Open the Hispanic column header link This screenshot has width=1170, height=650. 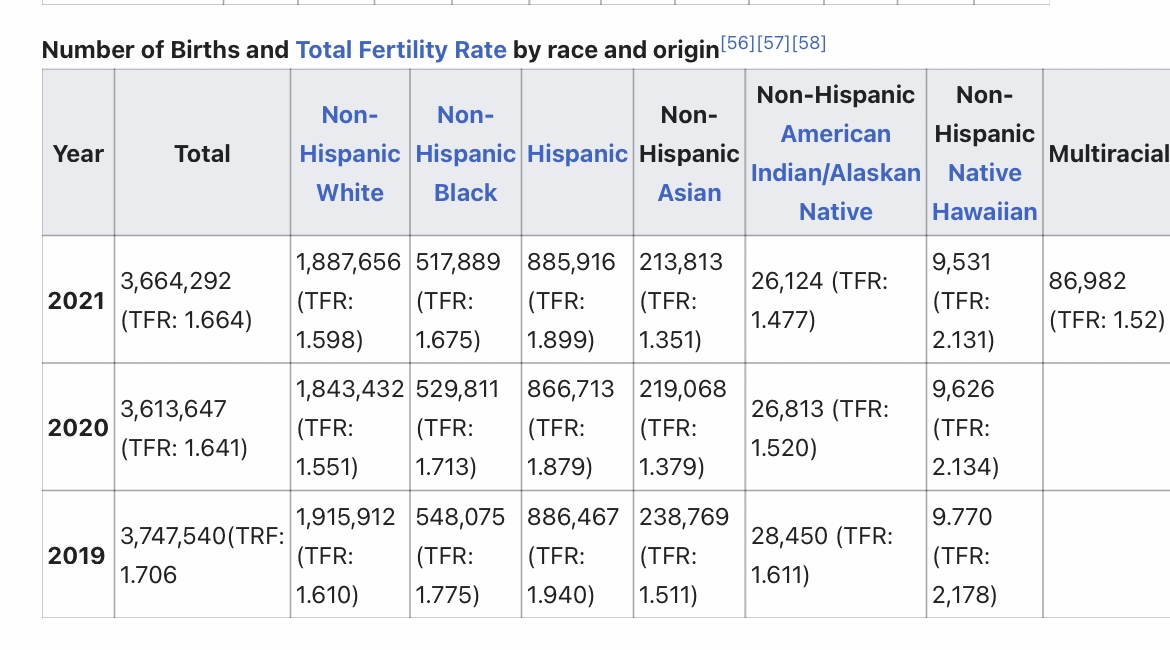577,153
